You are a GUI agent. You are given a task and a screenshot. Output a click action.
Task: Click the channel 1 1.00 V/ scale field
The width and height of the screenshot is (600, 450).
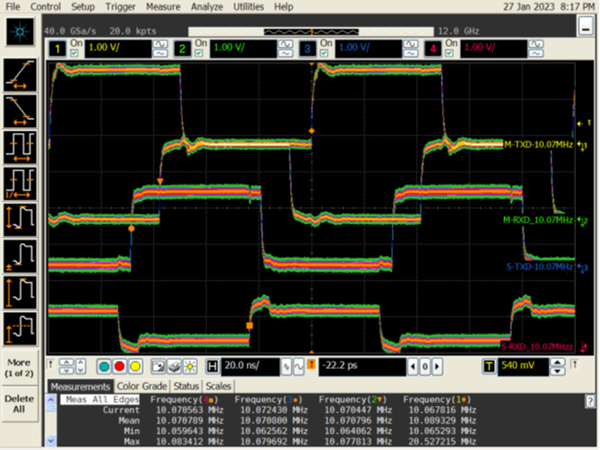[118, 49]
